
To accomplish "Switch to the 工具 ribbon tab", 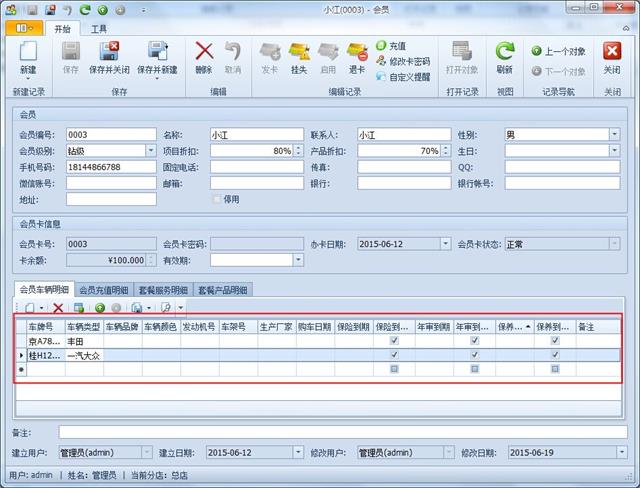I will [x=99, y=29].
